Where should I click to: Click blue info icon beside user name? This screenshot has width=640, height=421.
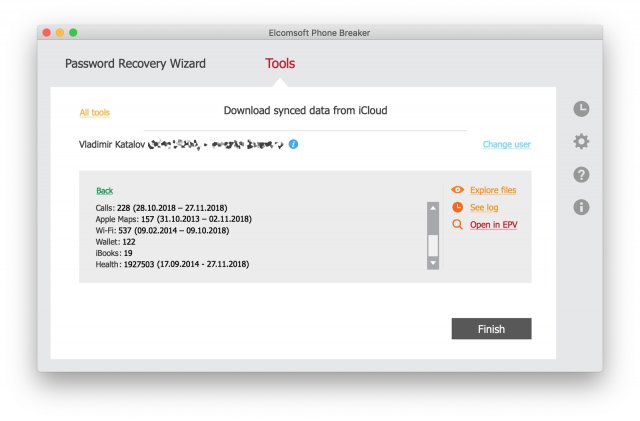pos(293,144)
